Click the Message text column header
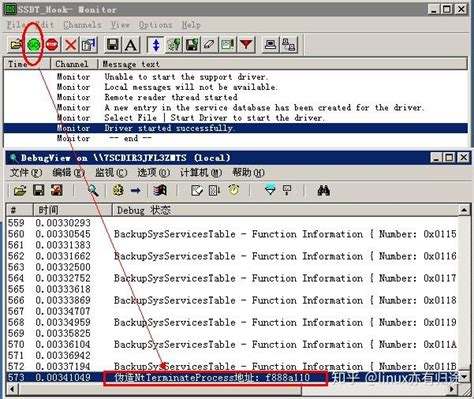The height and width of the screenshot is (399, 474). tap(283, 64)
